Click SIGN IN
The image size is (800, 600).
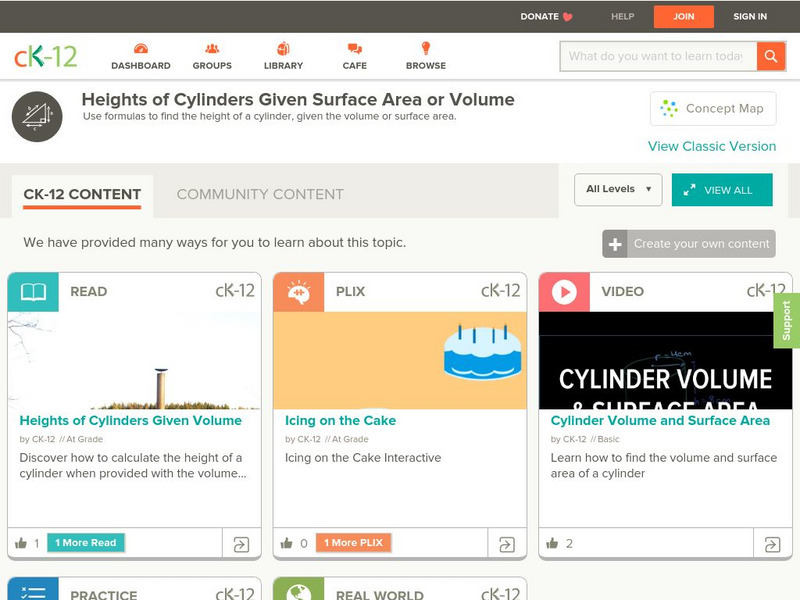point(750,16)
